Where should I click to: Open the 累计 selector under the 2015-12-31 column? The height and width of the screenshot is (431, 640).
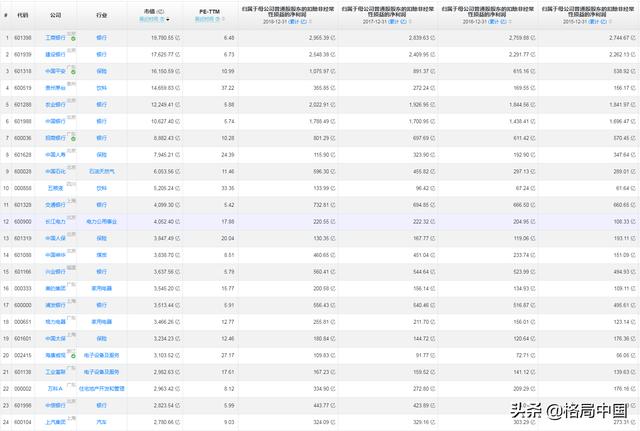[598, 22]
